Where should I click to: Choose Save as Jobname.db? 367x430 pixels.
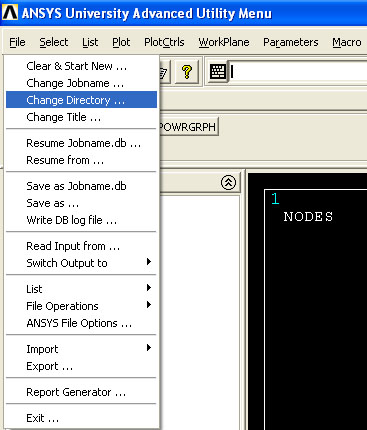tap(81, 186)
